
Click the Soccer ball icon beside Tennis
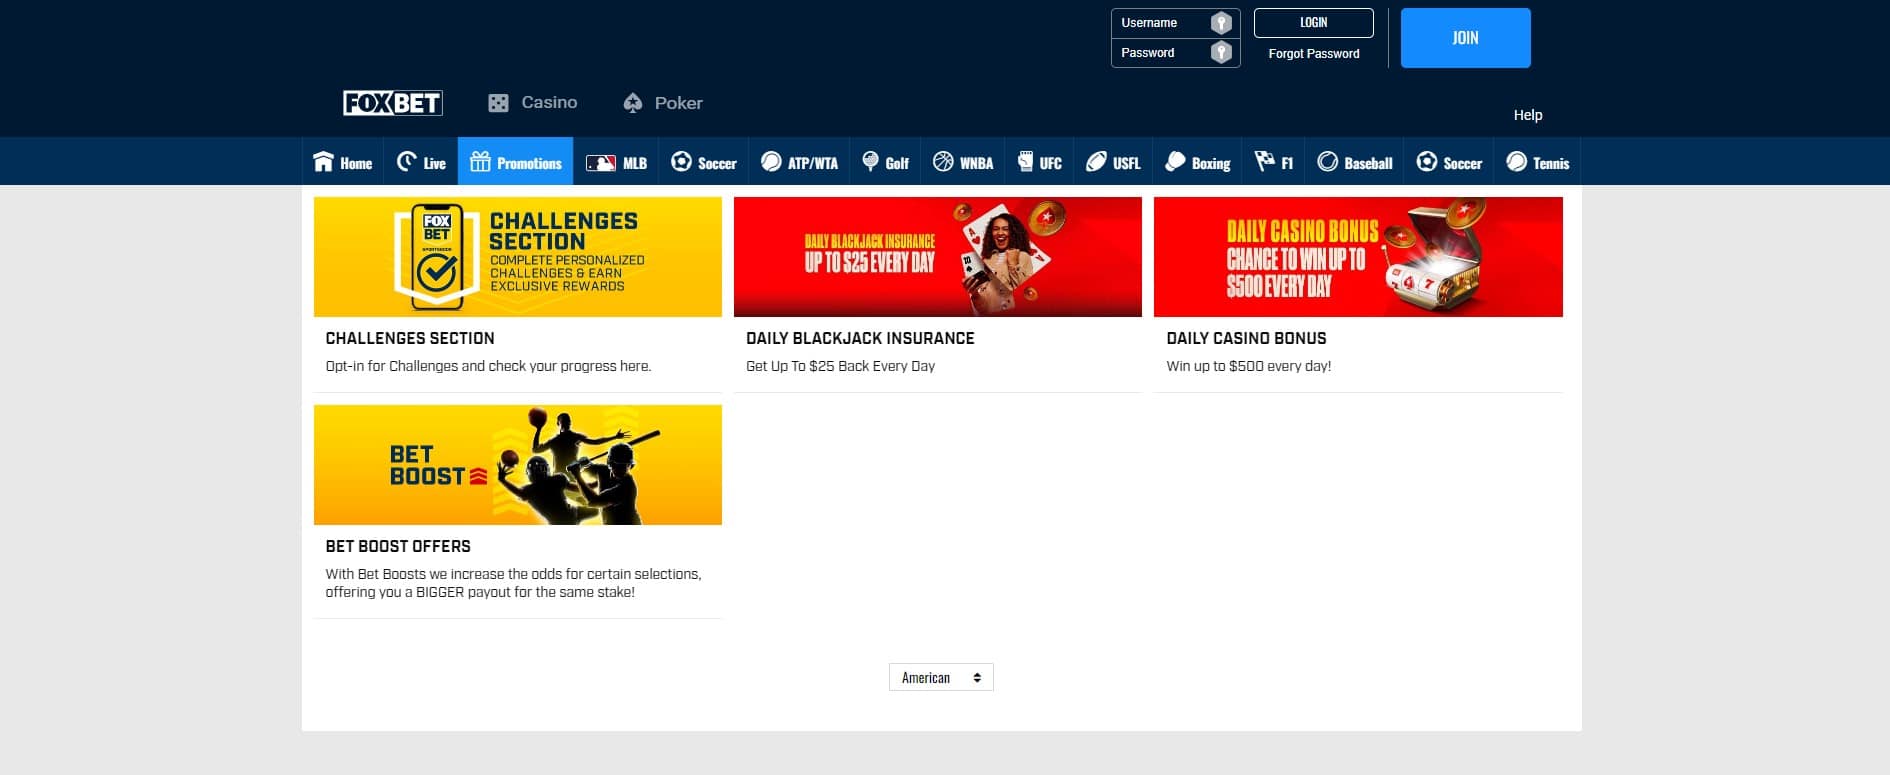[x=1427, y=162]
